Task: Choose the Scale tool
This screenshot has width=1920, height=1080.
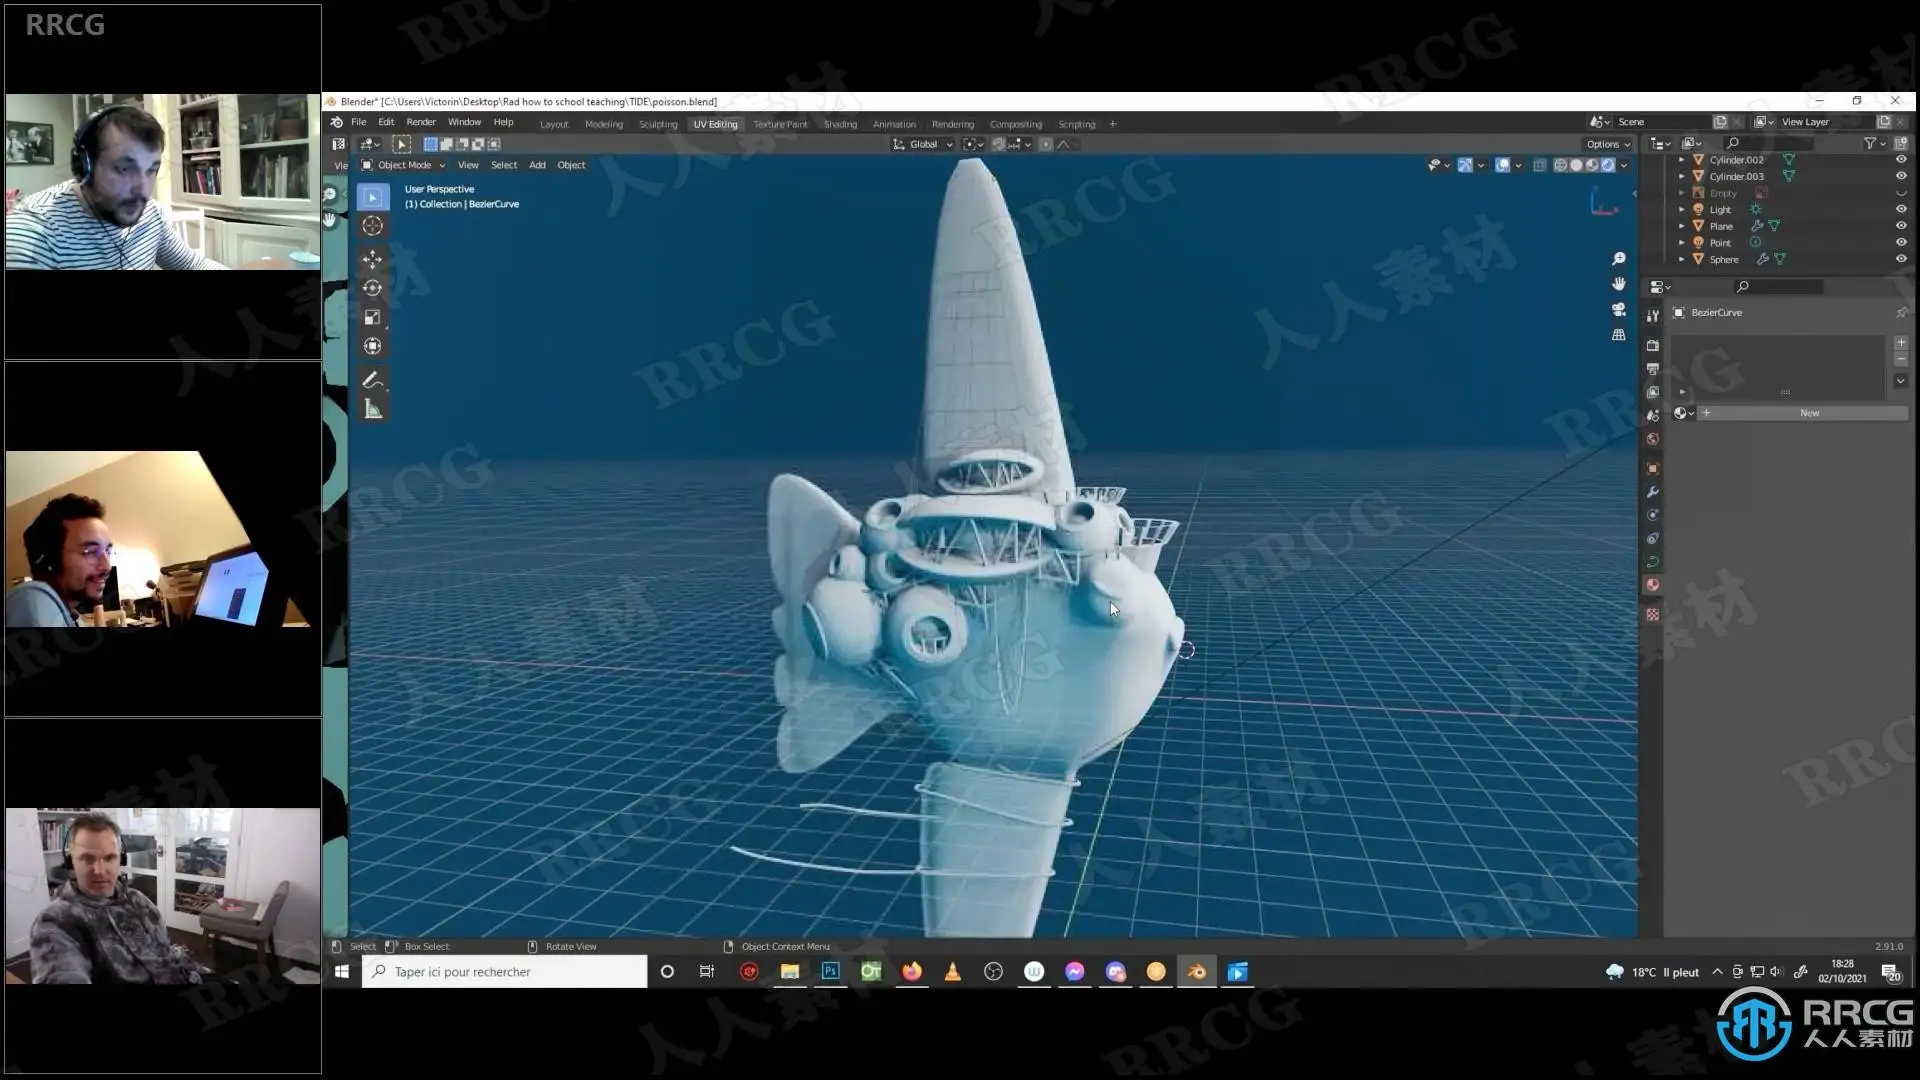Action: pos(372,317)
